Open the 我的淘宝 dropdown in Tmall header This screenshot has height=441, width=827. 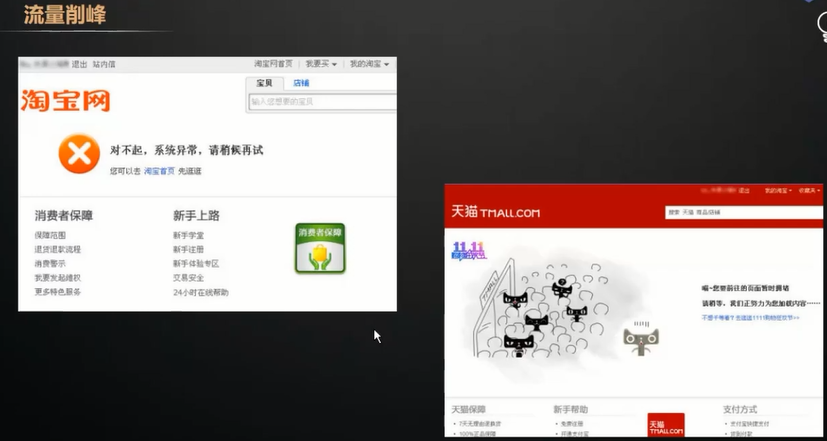coord(778,190)
